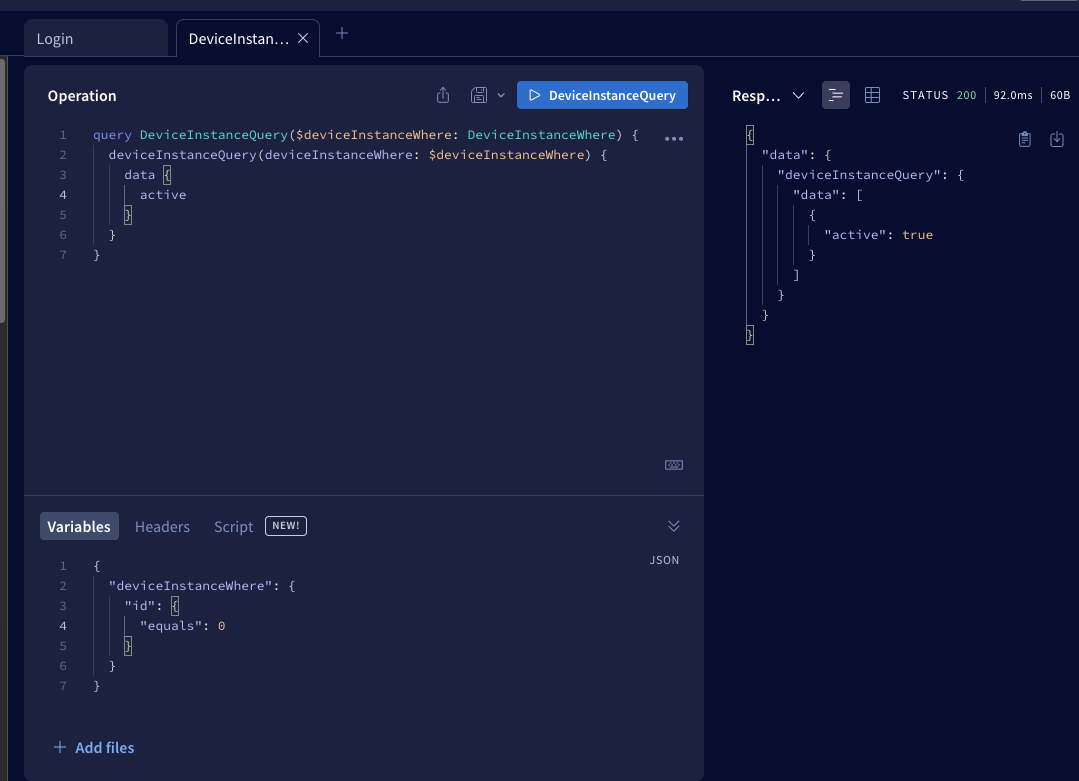Screen dimensions: 1079x781
Task: Collapse the variables panel with double chevron
Action: pyautogui.click(x=674, y=526)
